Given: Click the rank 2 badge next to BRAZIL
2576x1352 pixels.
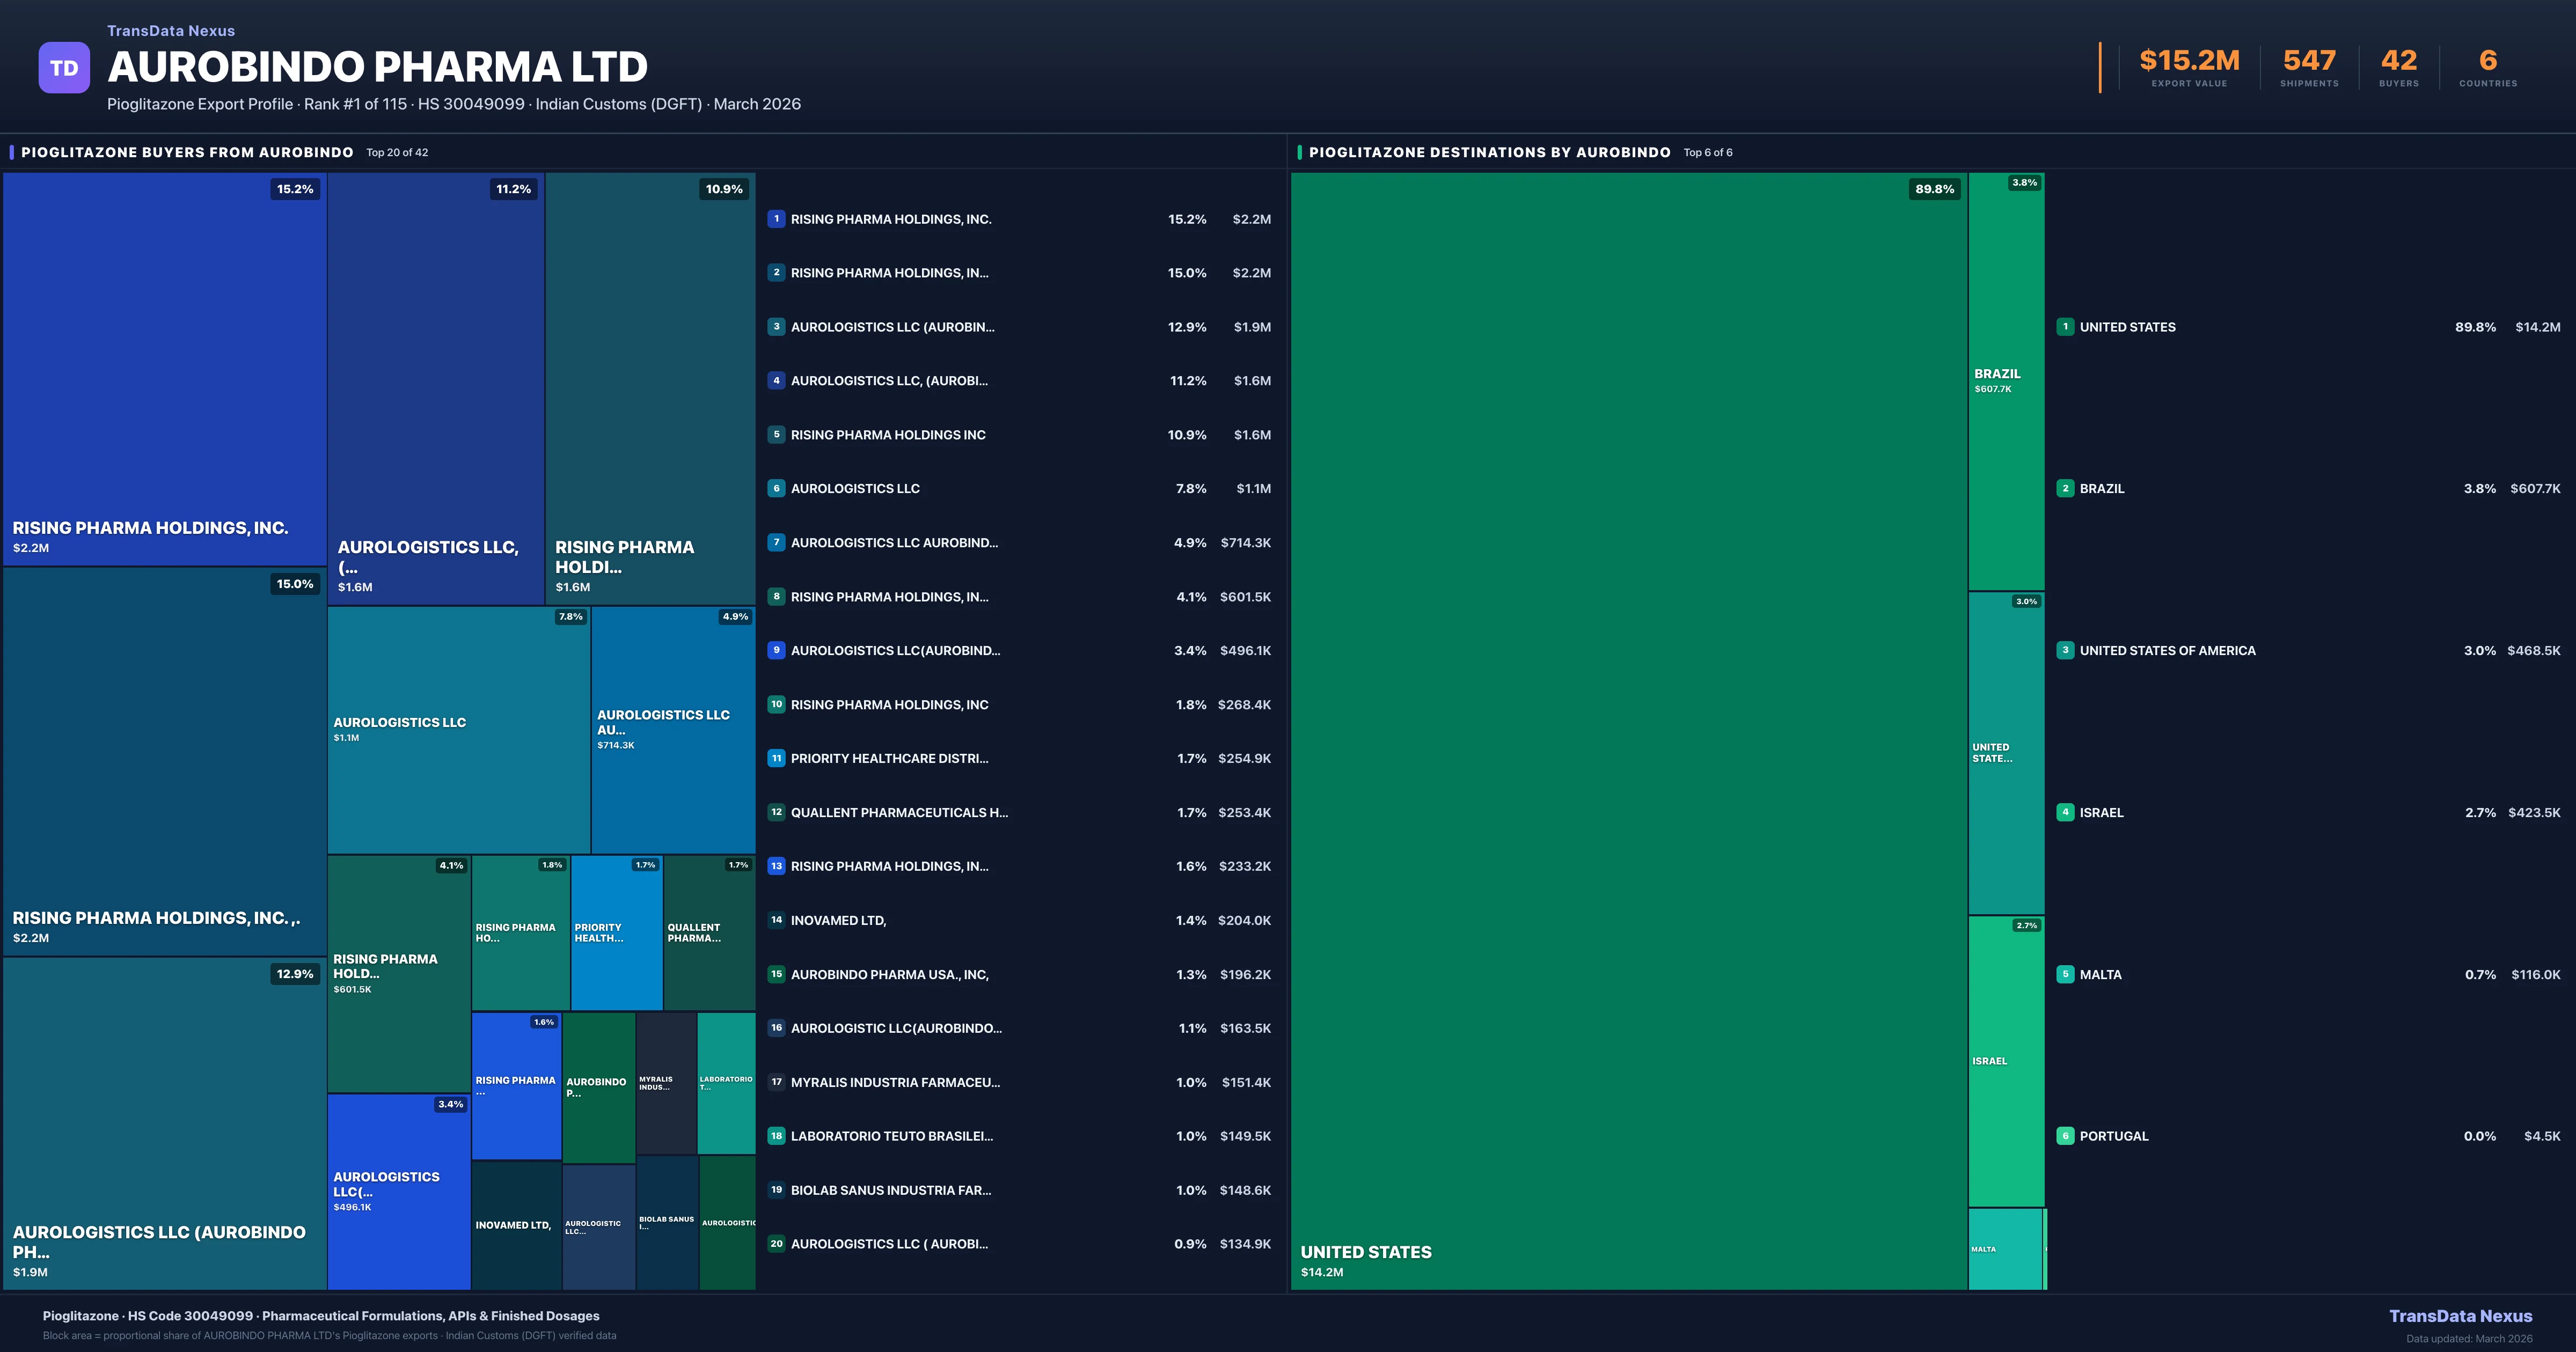Looking at the screenshot, I should 2065,489.
